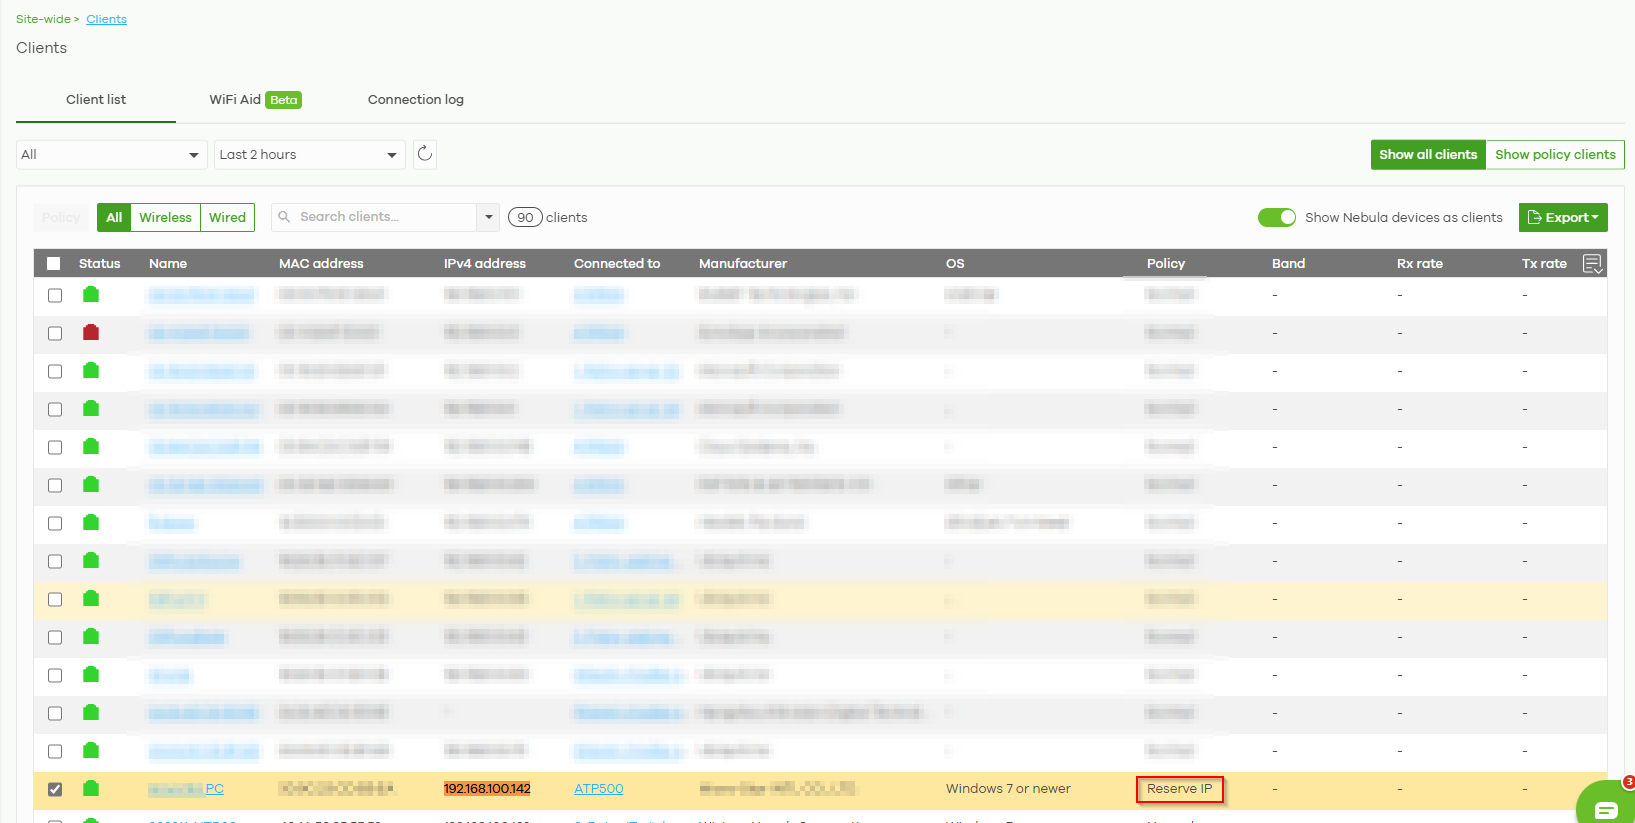Click the magnifier icon in the search box
Image resolution: width=1635 pixels, height=823 pixels.
[284, 217]
